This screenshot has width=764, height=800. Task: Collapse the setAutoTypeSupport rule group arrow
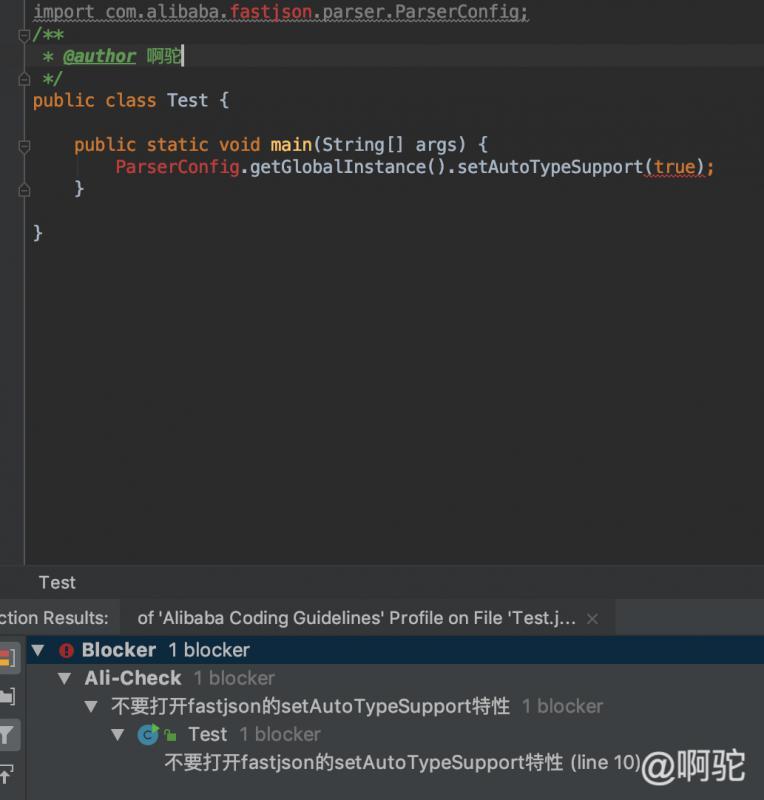pos(91,706)
